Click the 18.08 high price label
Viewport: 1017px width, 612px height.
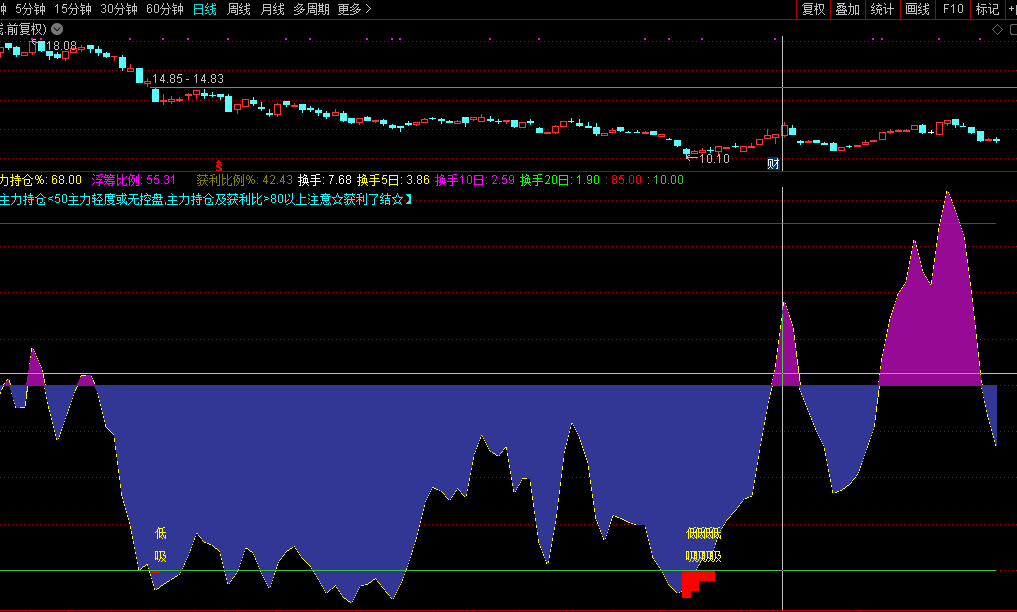point(60,46)
